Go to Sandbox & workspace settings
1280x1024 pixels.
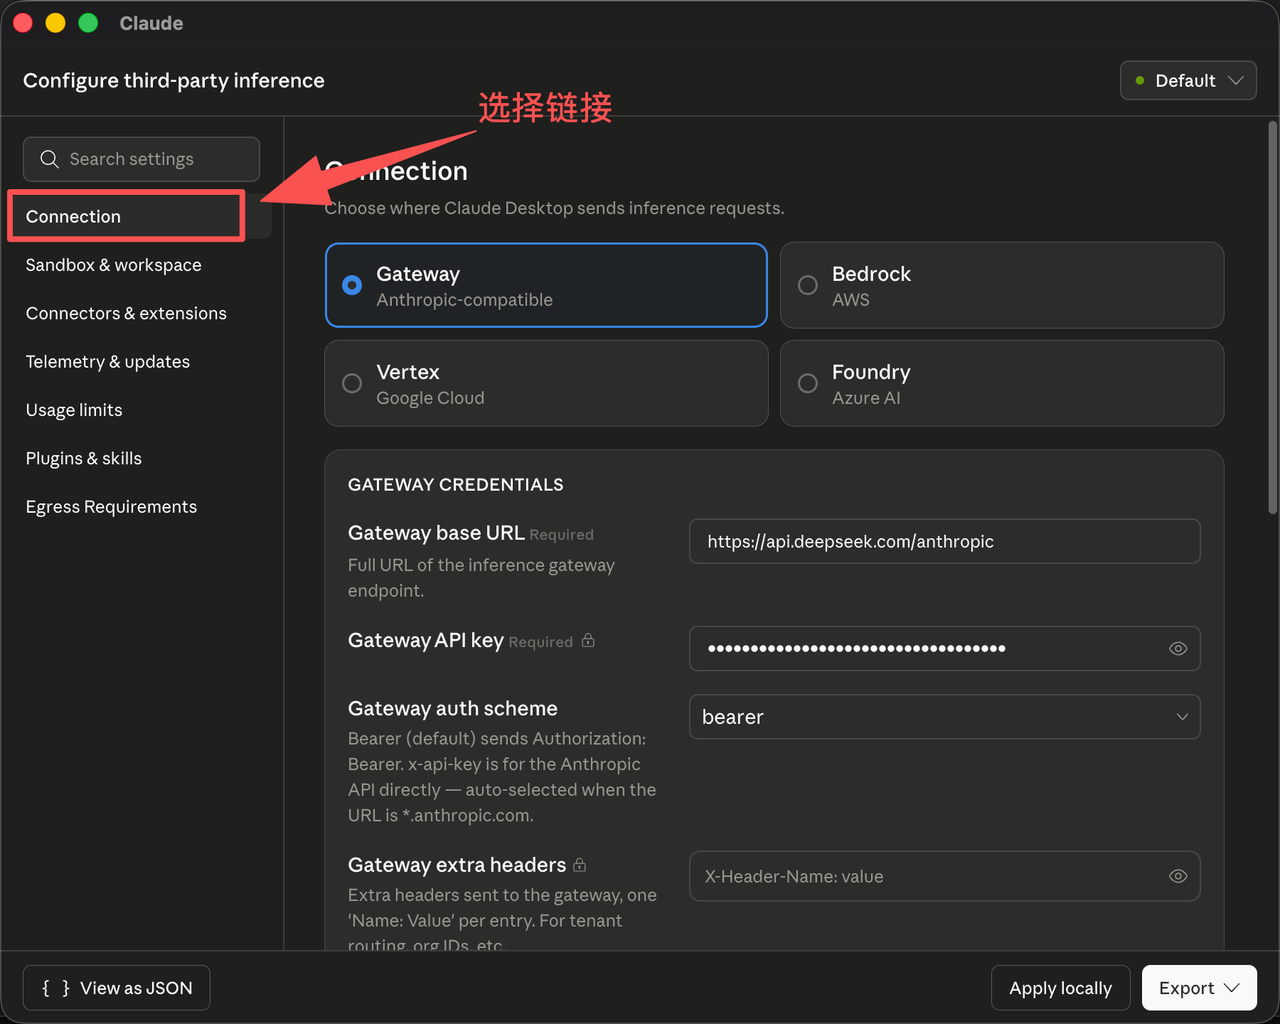pyautogui.click(x=114, y=265)
